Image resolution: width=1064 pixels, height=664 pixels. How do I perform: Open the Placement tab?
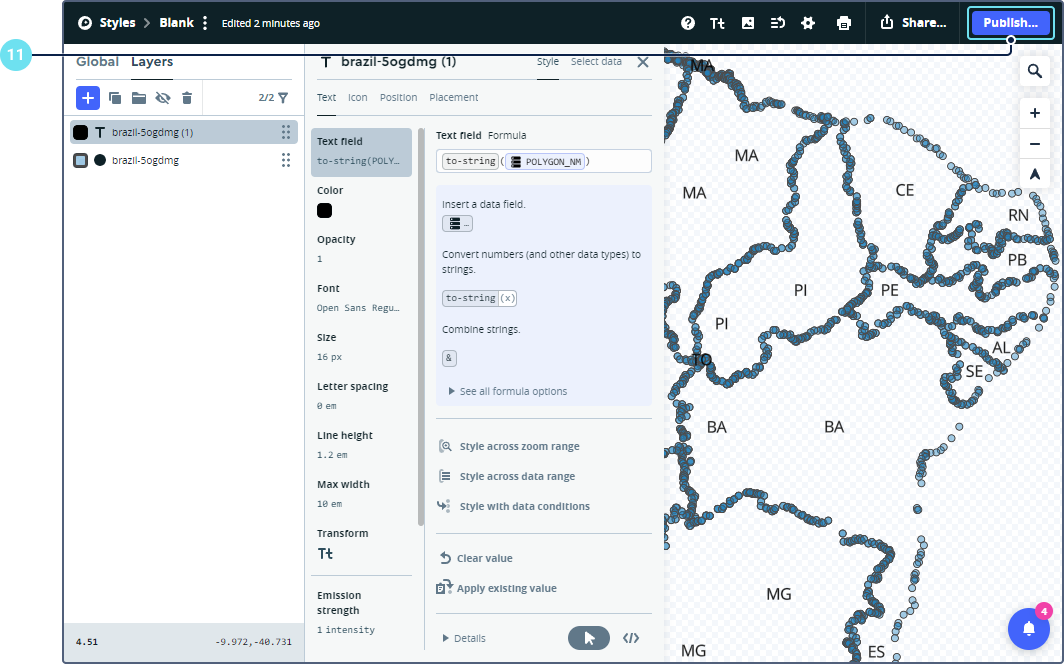(x=453, y=97)
